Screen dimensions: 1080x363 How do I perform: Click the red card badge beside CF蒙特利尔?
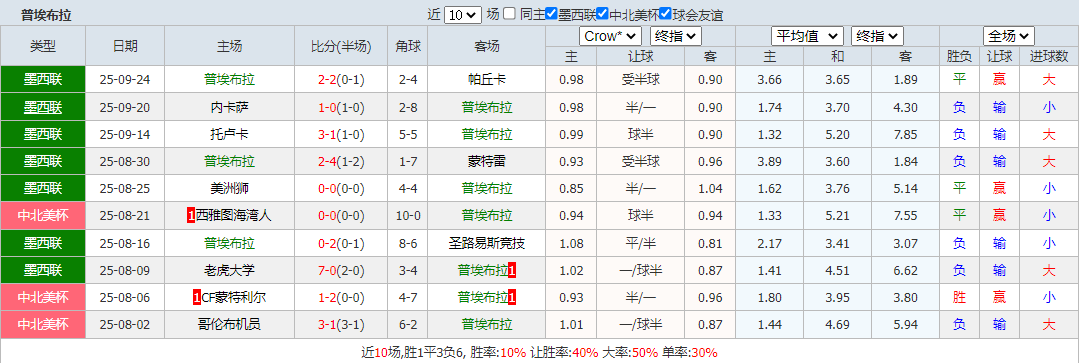coord(196,298)
